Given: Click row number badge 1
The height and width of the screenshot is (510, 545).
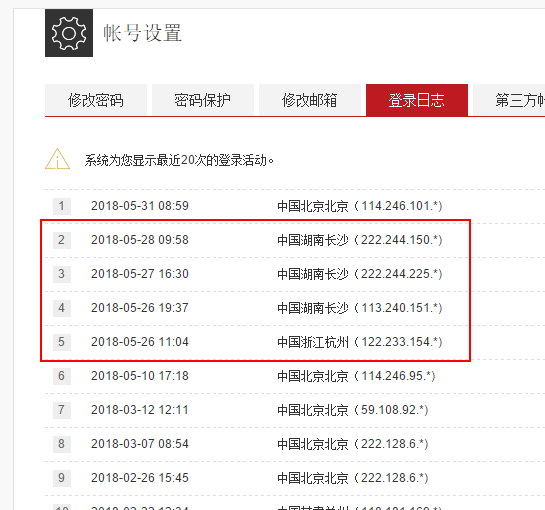Looking at the screenshot, I should [x=62, y=206].
